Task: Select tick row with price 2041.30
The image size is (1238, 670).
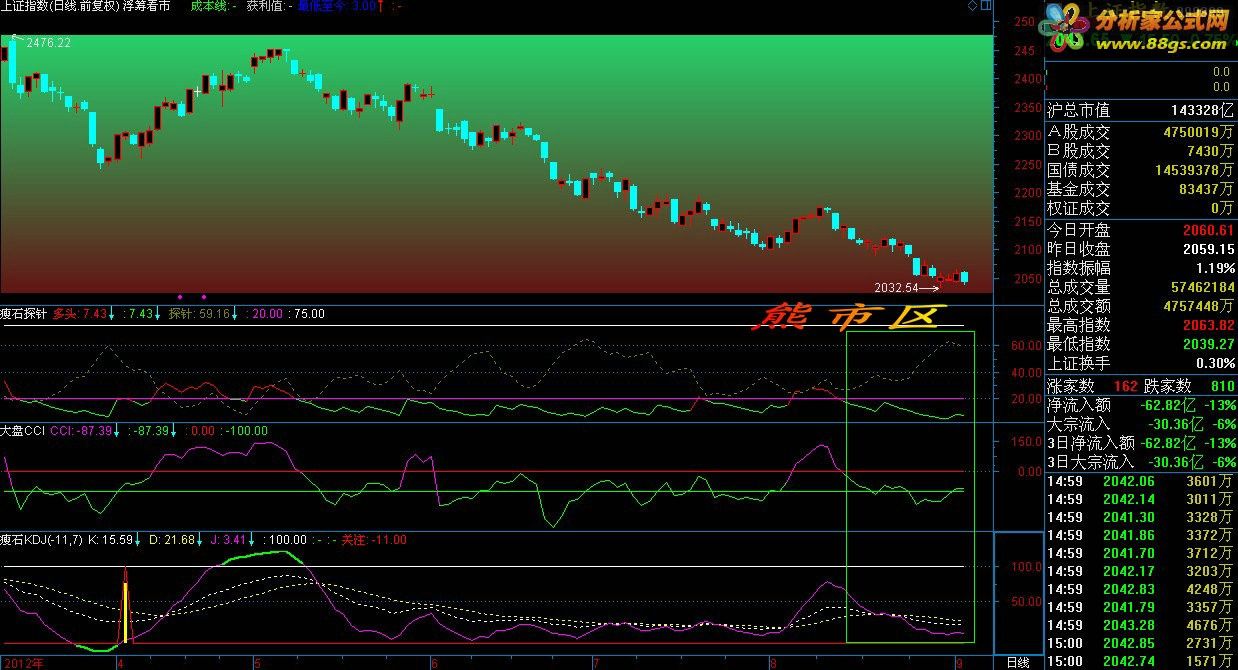Action: tap(1140, 517)
